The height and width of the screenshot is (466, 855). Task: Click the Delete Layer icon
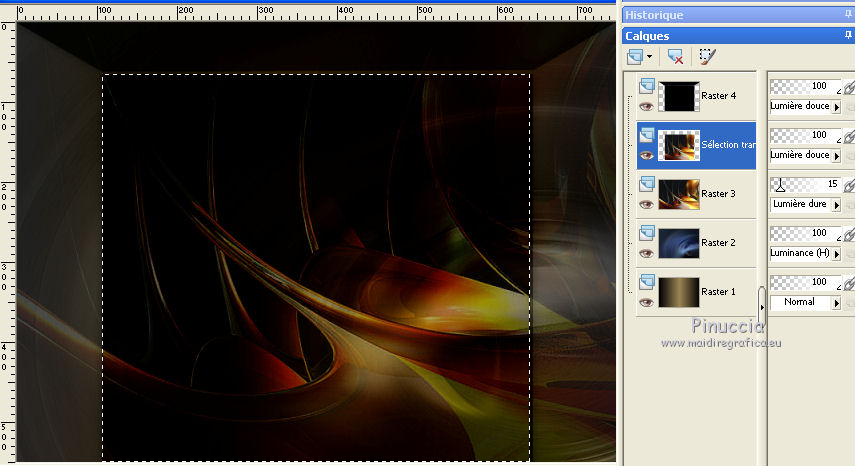tap(675, 57)
